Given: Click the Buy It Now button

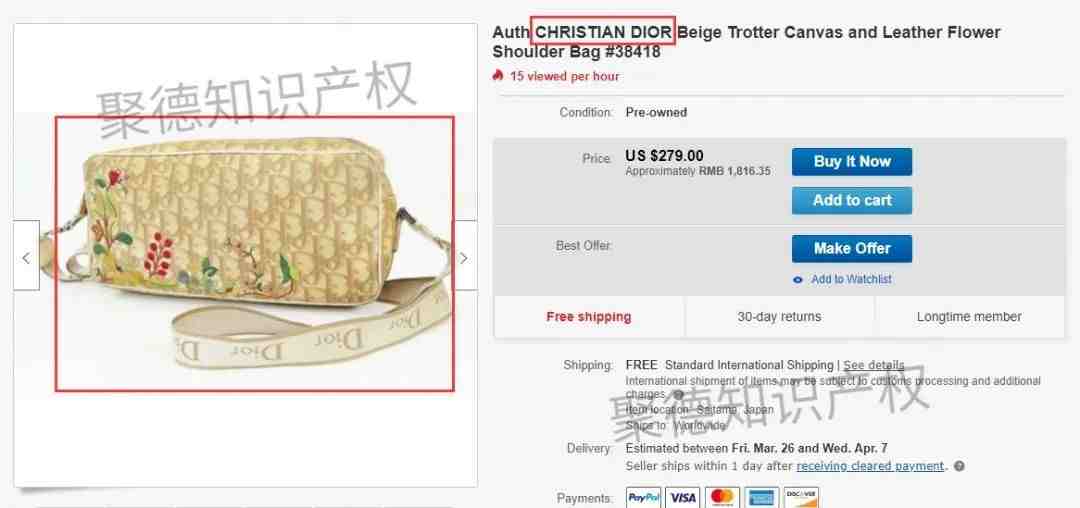Looking at the screenshot, I should (852, 162).
